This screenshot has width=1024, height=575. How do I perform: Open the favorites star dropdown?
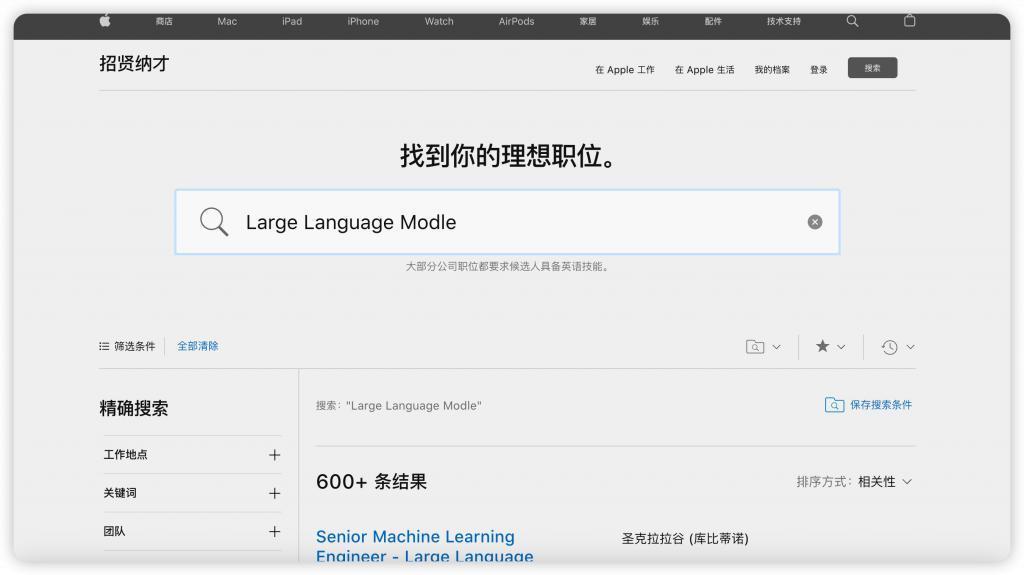tap(830, 347)
